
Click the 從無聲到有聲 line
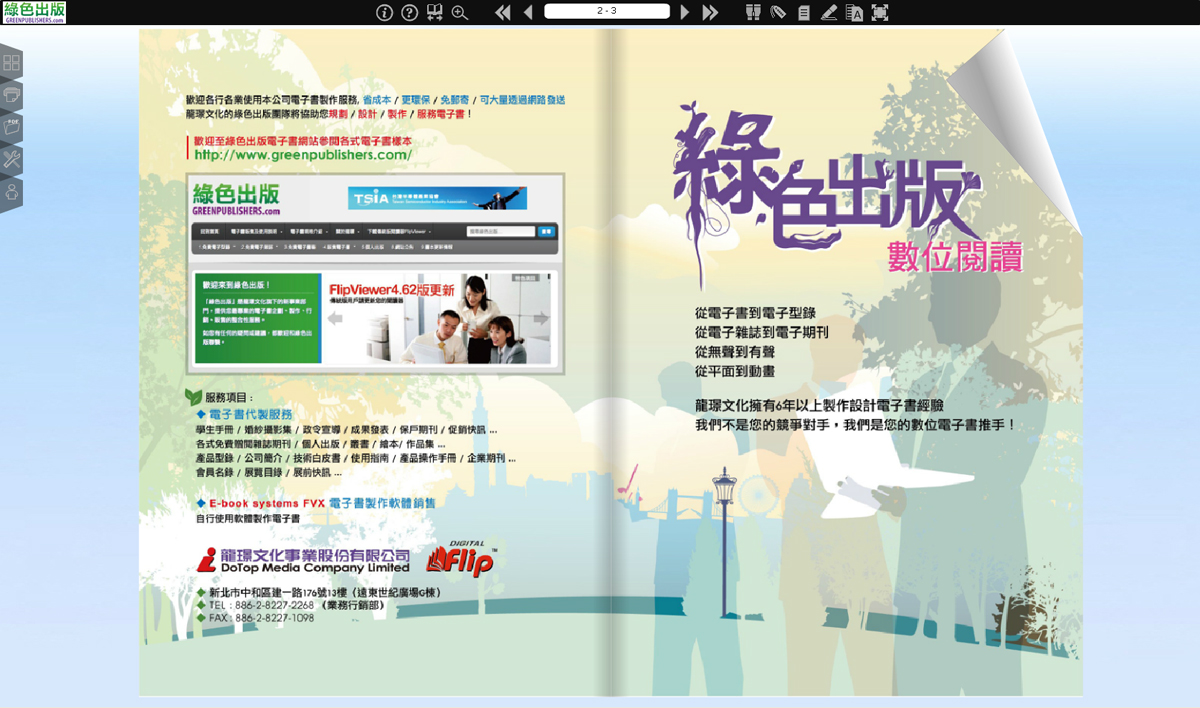735,352
